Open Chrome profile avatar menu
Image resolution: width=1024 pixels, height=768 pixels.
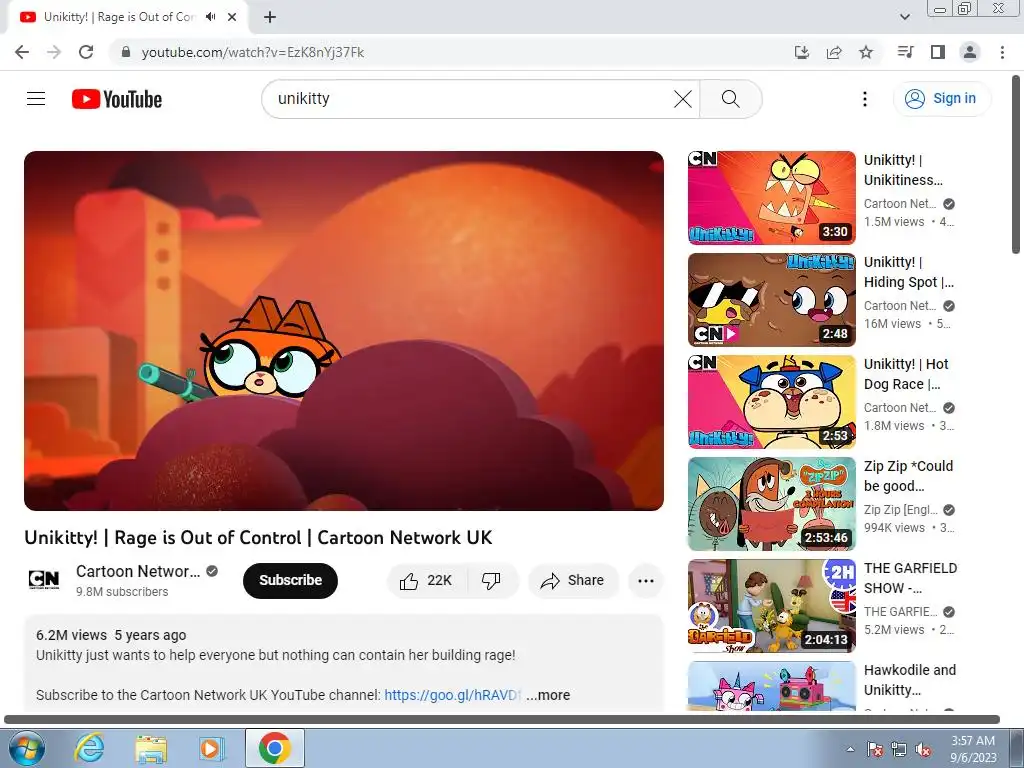click(970, 52)
